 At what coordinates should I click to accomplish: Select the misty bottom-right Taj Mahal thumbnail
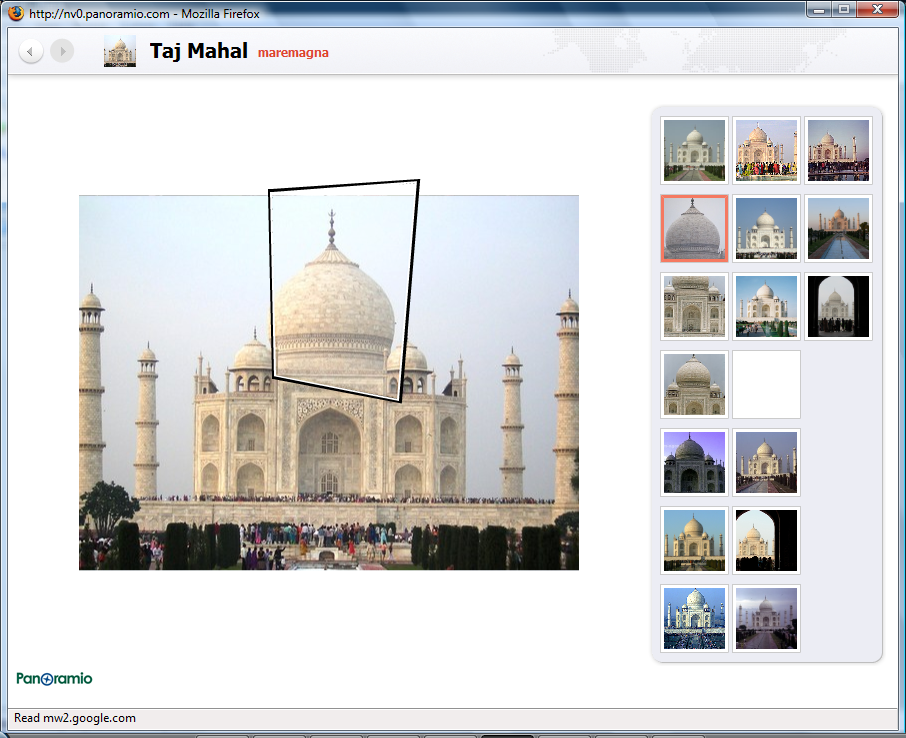(766, 618)
